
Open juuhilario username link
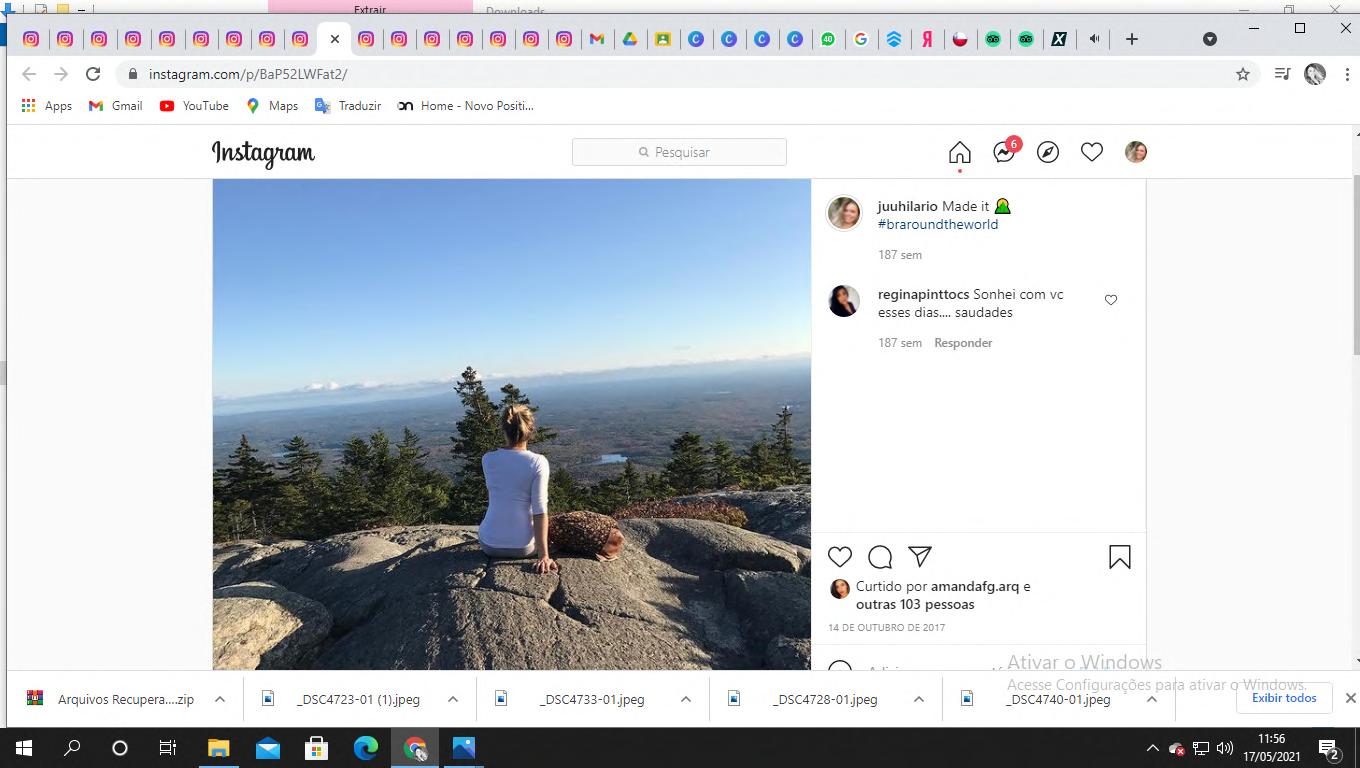point(908,206)
